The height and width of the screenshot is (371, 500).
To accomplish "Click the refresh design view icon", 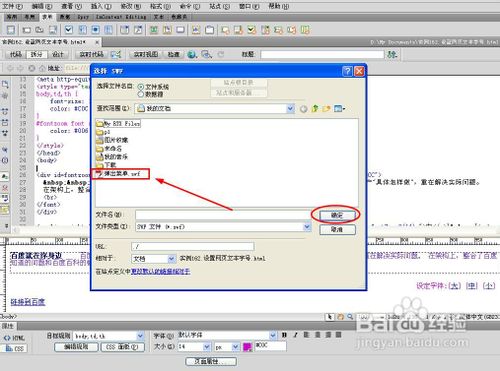I will click(x=221, y=54).
